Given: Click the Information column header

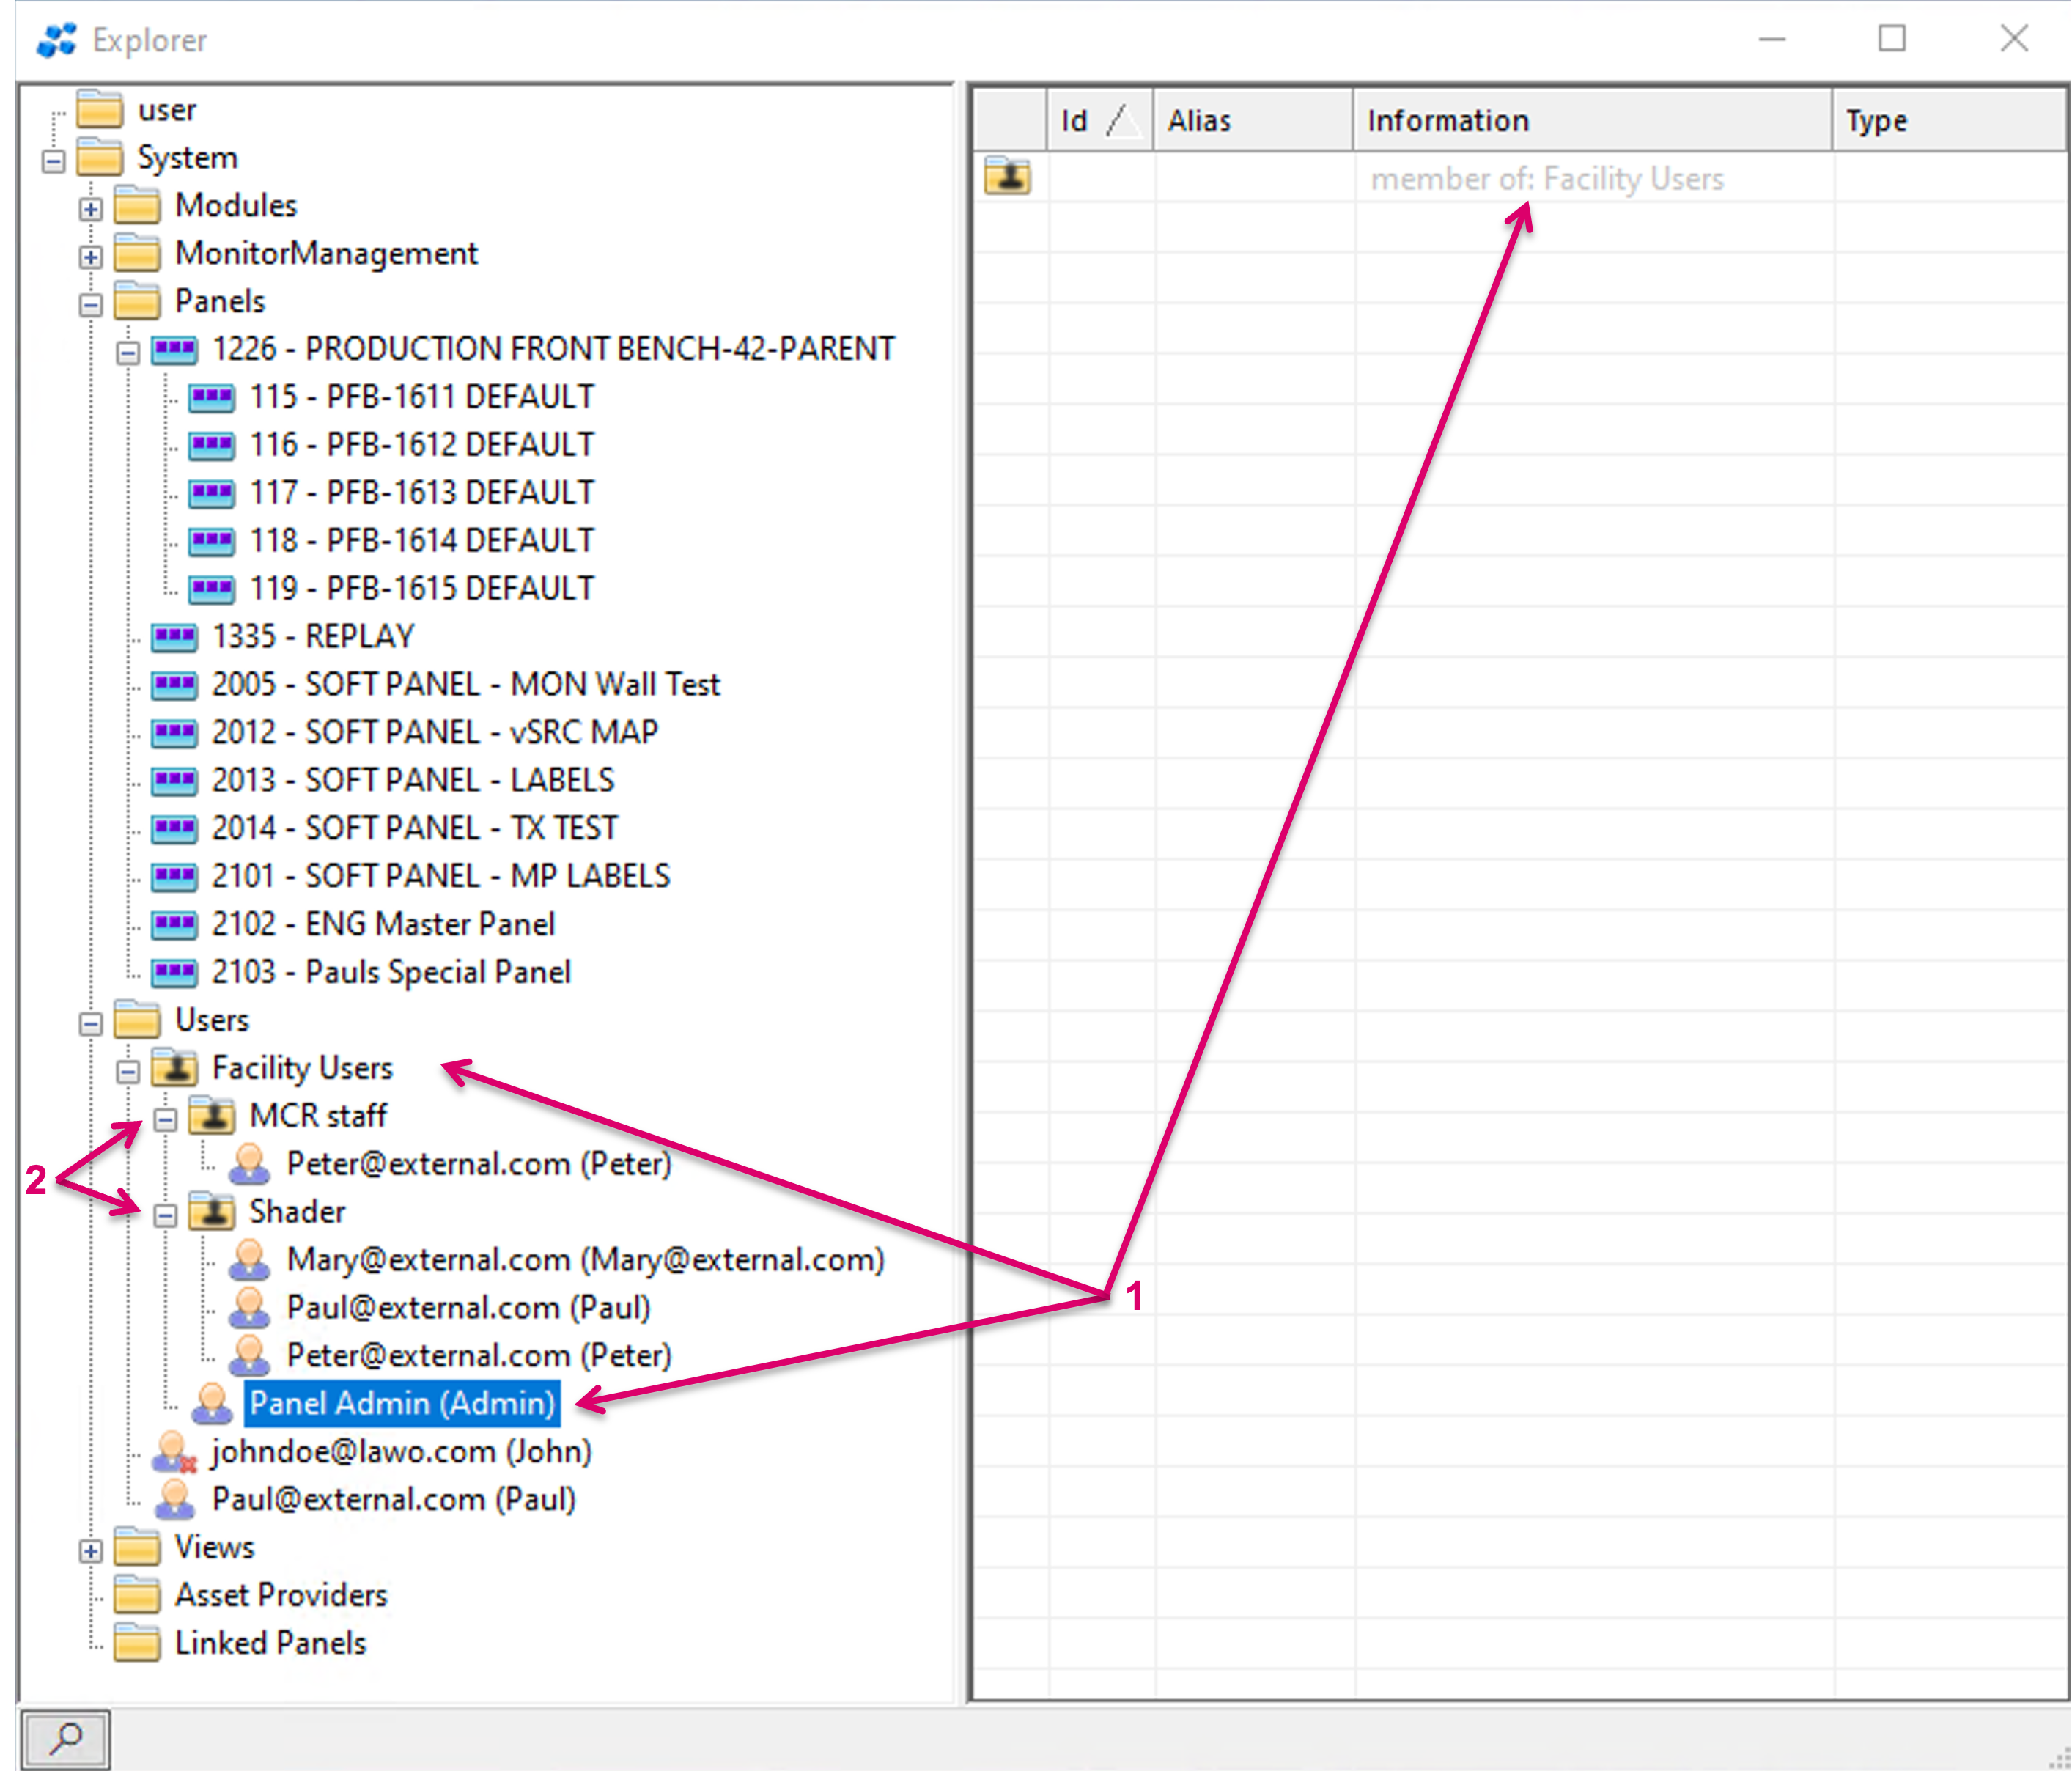Looking at the screenshot, I should [x=1592, y=121].
